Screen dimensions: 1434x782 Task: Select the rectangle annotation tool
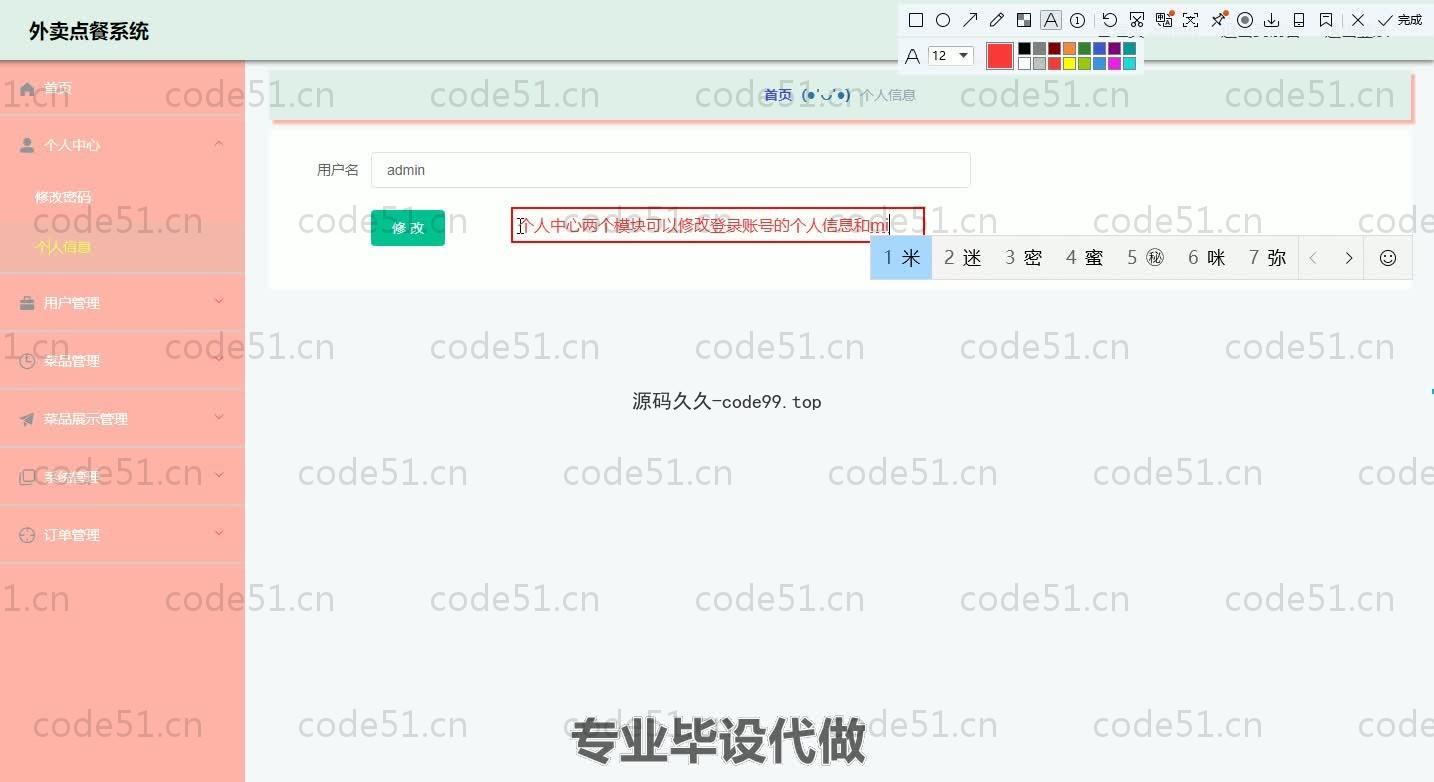point(916,20)
